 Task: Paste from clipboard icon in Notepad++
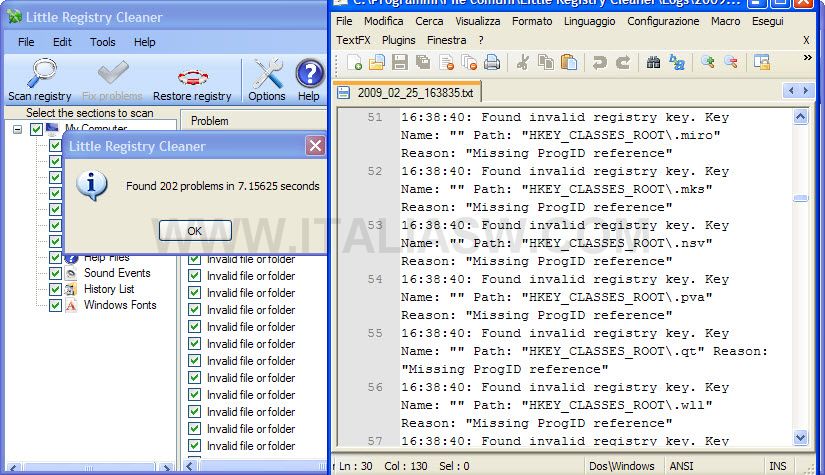pyautogui.click(x=569, y=63)
